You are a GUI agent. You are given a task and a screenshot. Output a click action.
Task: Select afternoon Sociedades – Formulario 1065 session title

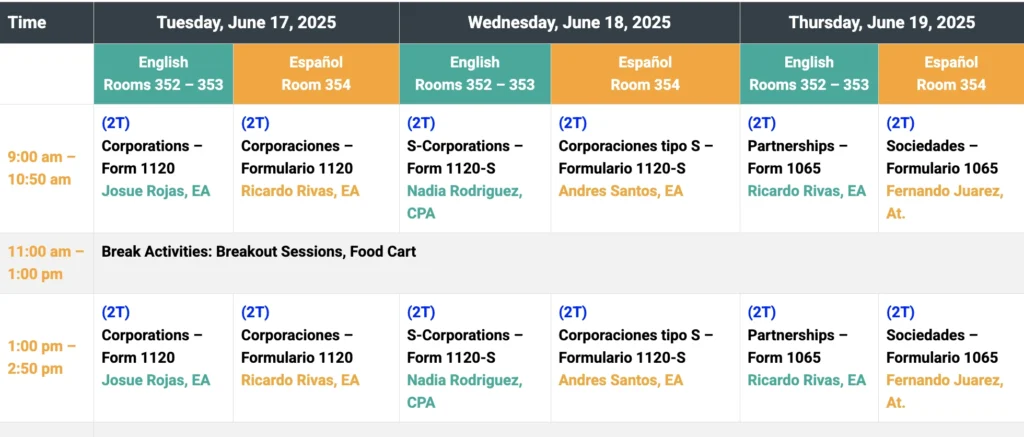point(942,346)
